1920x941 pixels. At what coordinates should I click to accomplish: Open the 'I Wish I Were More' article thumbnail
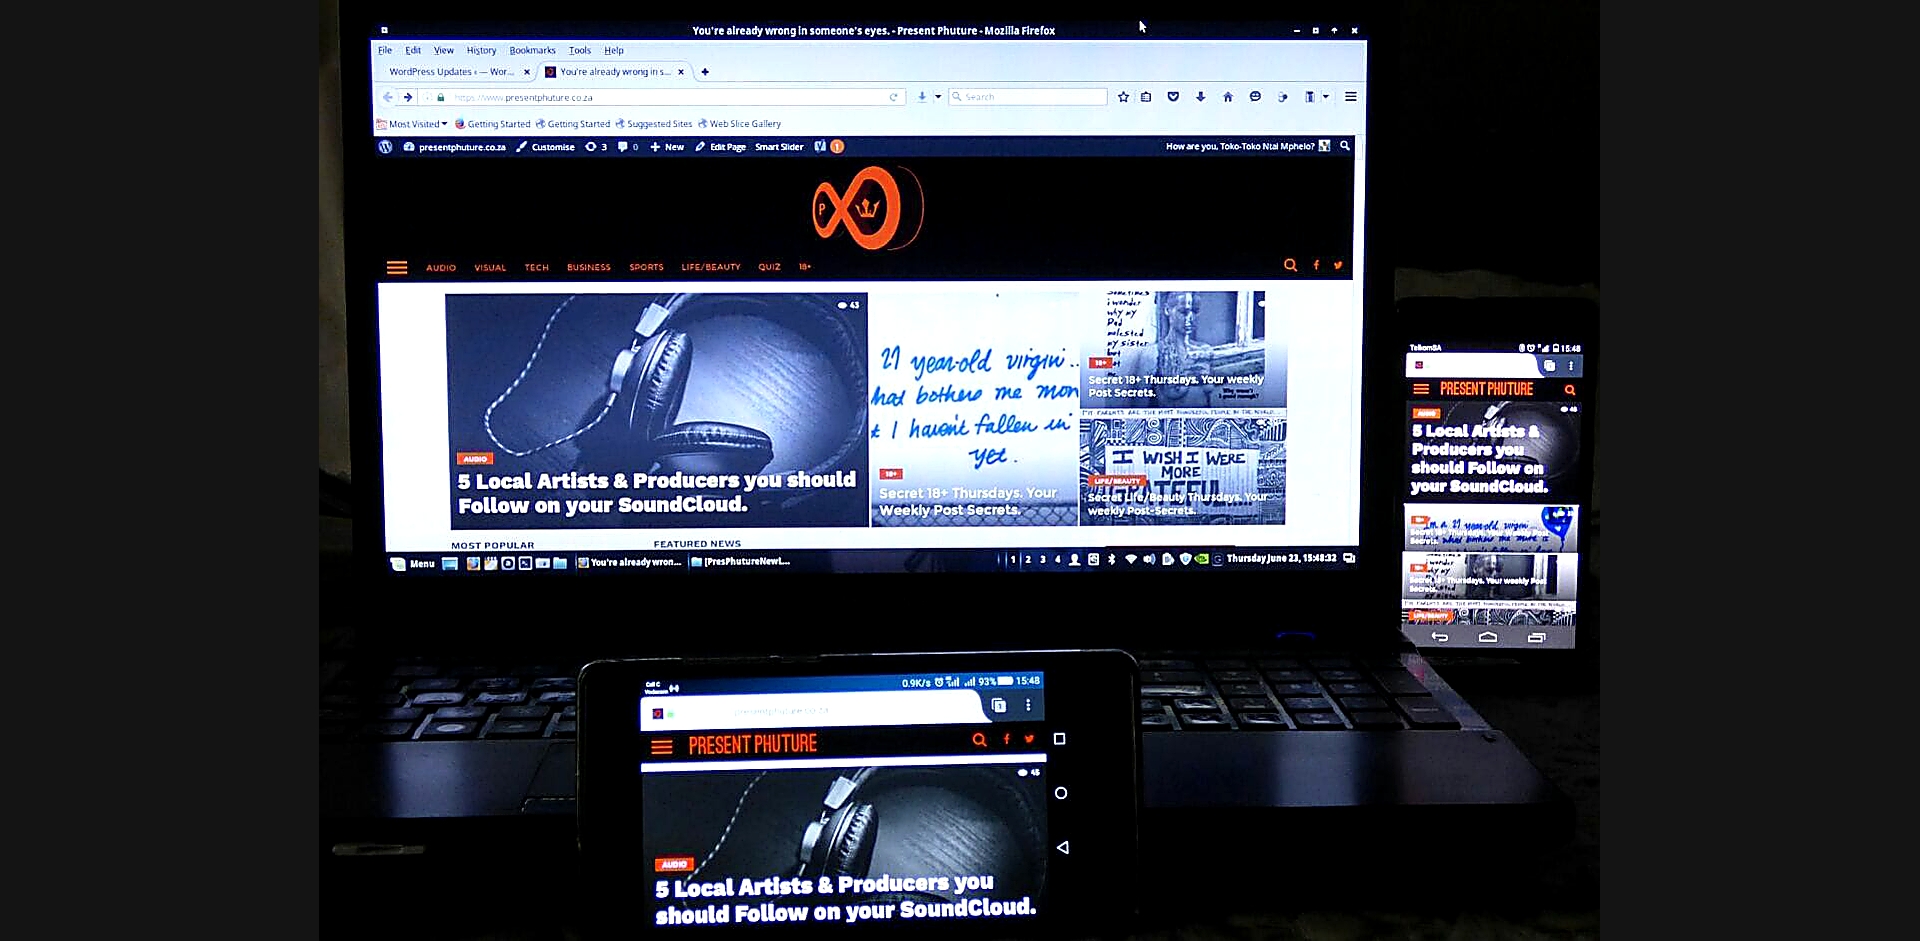tap(1182, 470)
